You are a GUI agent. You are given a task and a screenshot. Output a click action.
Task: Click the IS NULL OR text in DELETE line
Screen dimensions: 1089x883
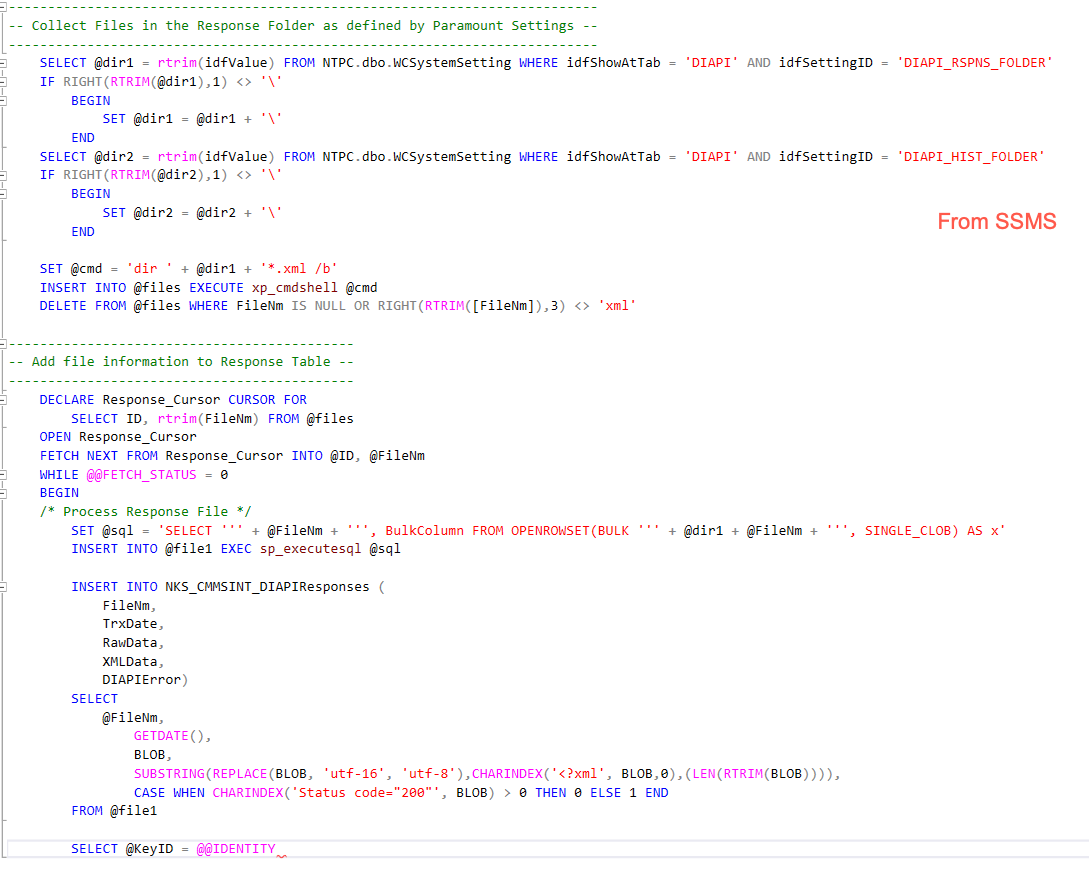(330, 306)
